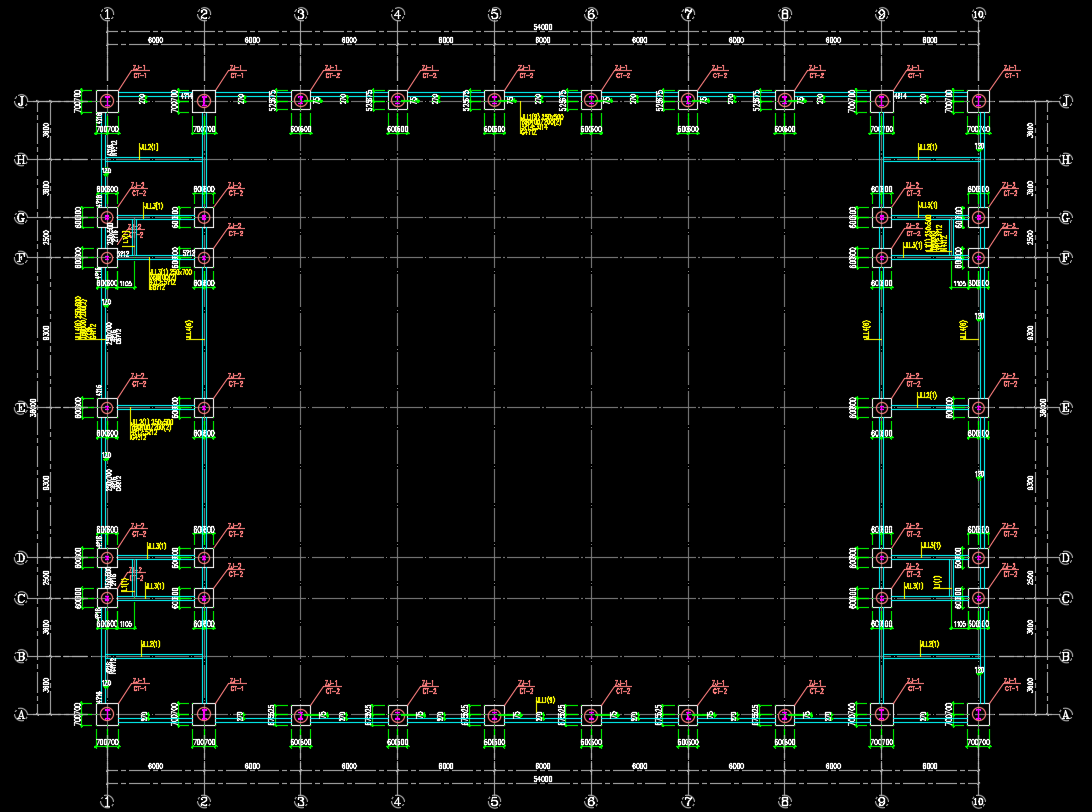1092x812 pixels.
Task: Click the 54000 overall dimension text at top
Action: coord(543,27)
